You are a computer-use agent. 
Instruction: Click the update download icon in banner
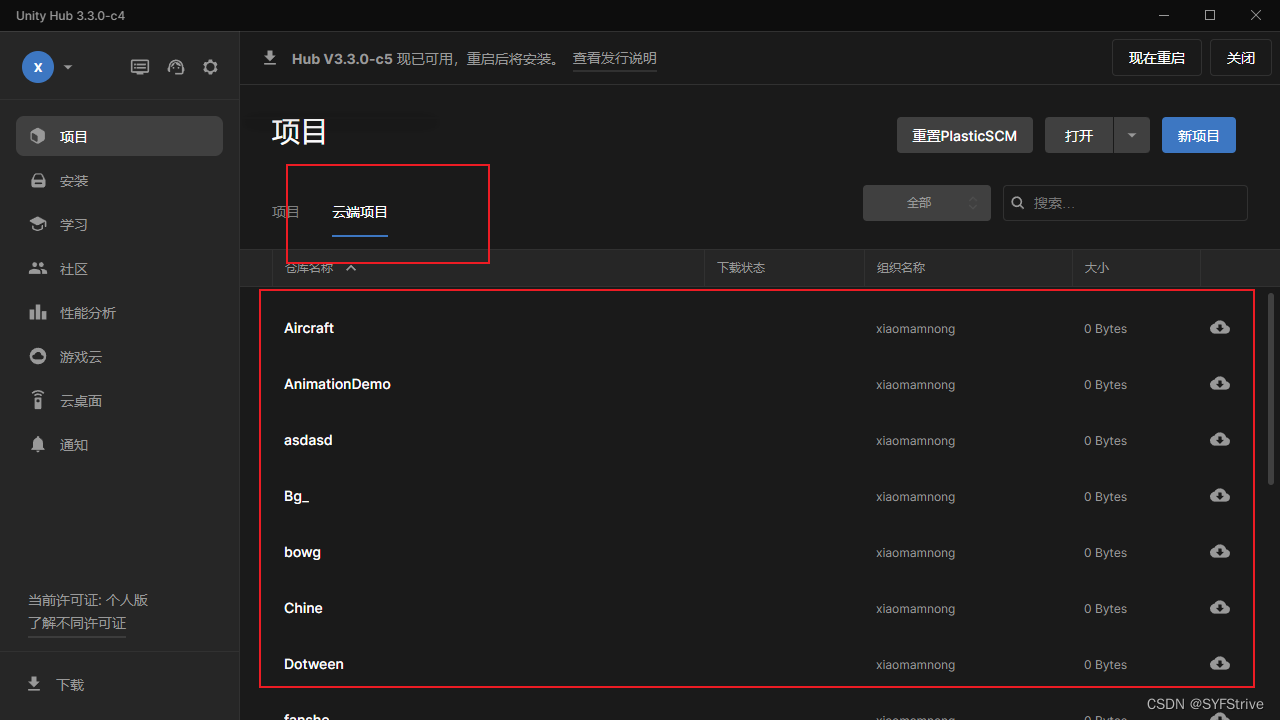click(x=270, y=58)
